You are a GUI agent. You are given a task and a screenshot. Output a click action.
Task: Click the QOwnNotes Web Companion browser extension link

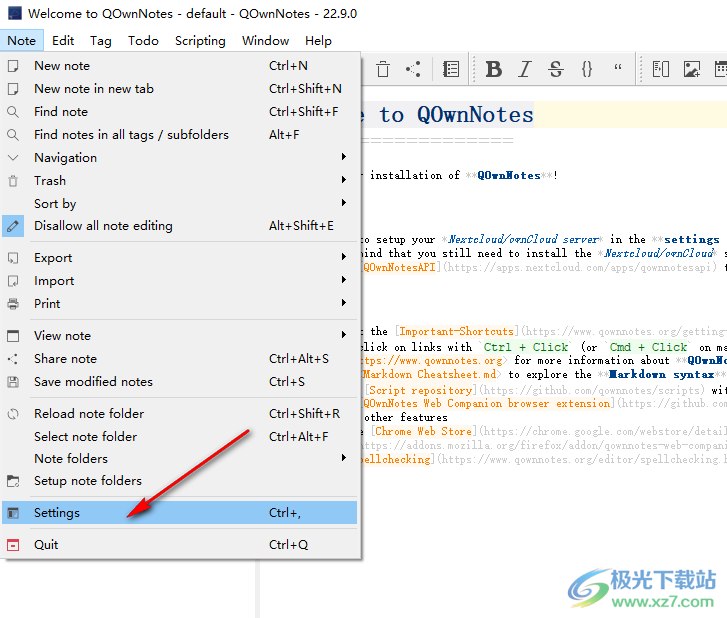(x=486, y=403)
